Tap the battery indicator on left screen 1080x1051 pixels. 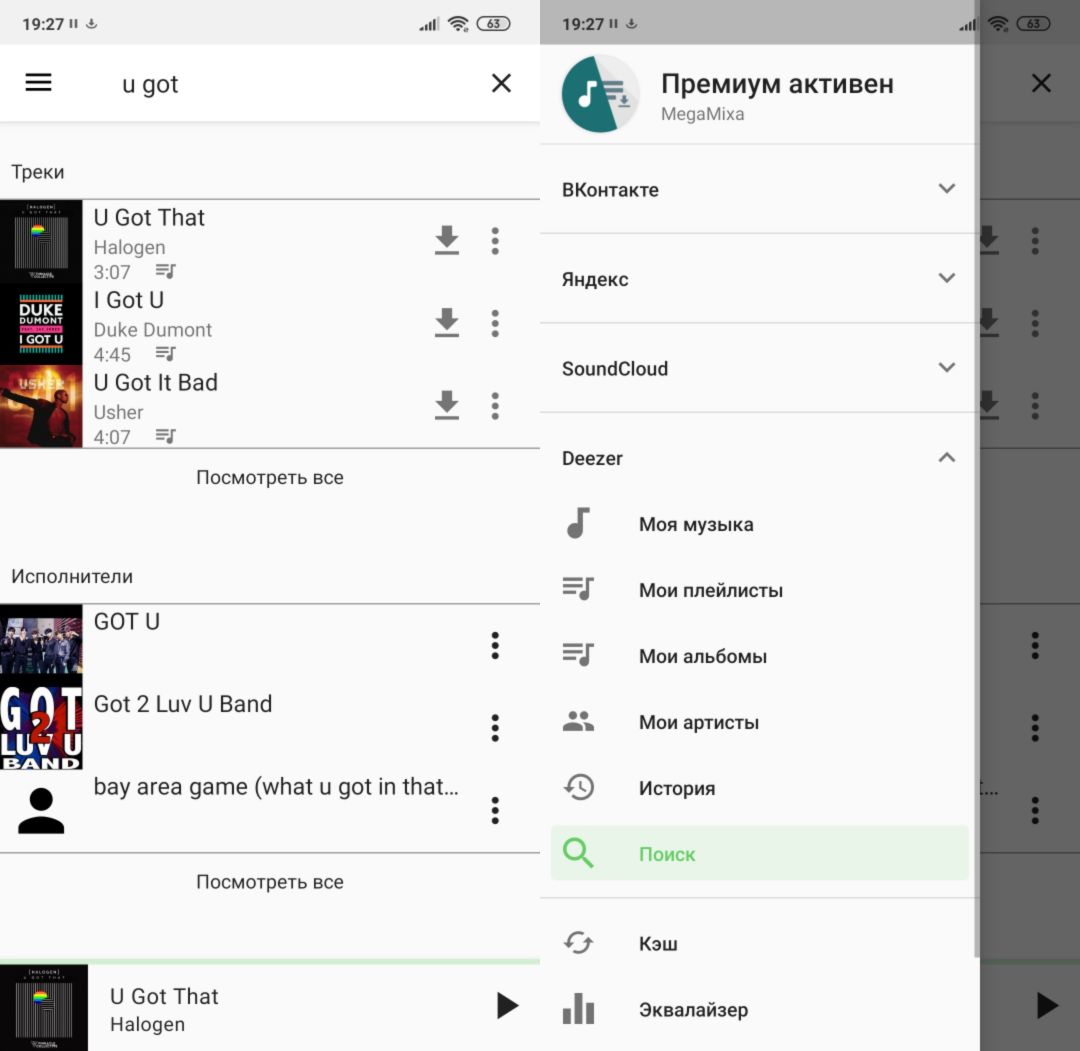[494, 24]
